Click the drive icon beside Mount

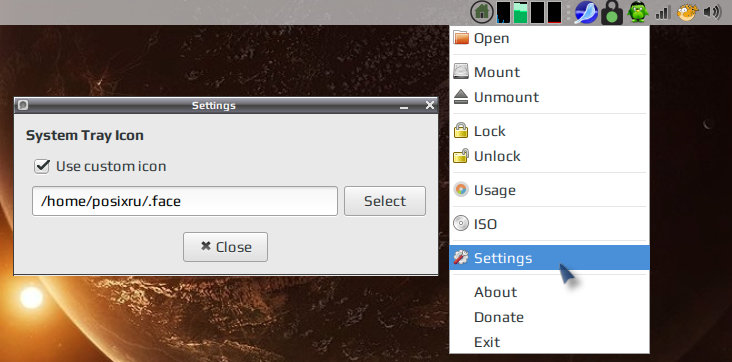pyautogui.click(x=461, y=71)
